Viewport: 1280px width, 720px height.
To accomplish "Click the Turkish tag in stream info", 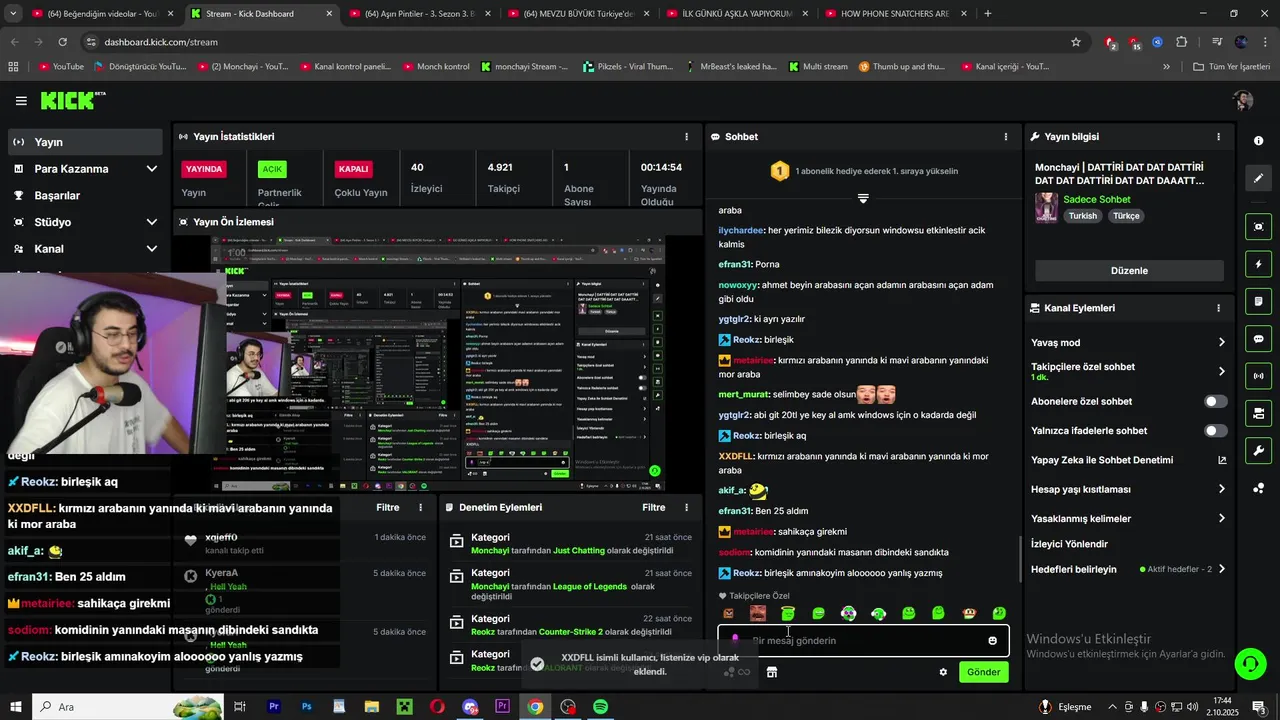I will 1082,216.
